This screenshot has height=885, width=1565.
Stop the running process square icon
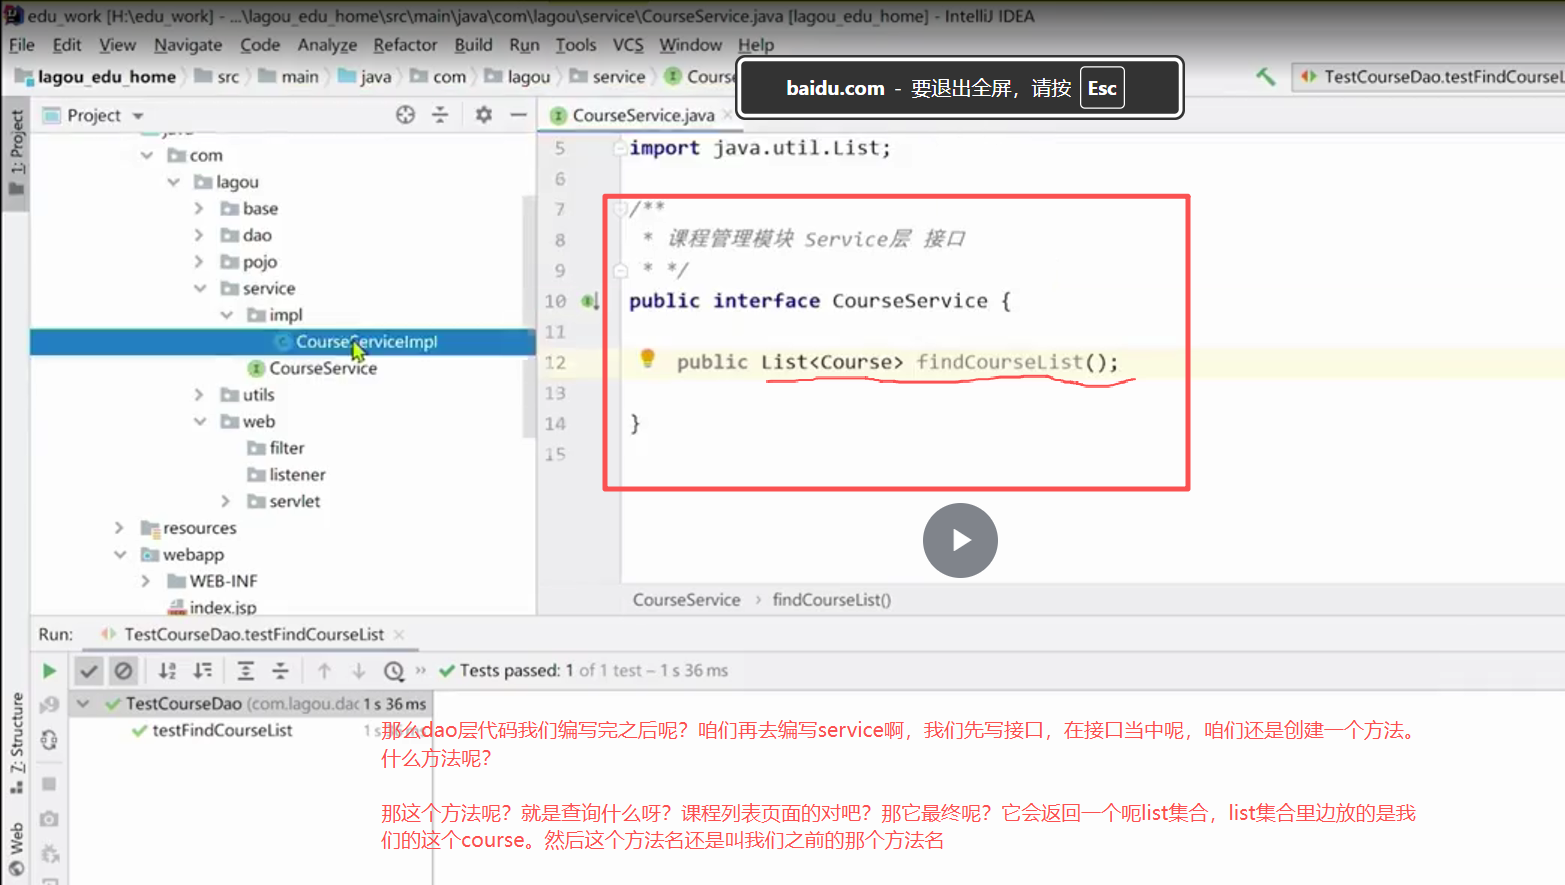point(49,784)
